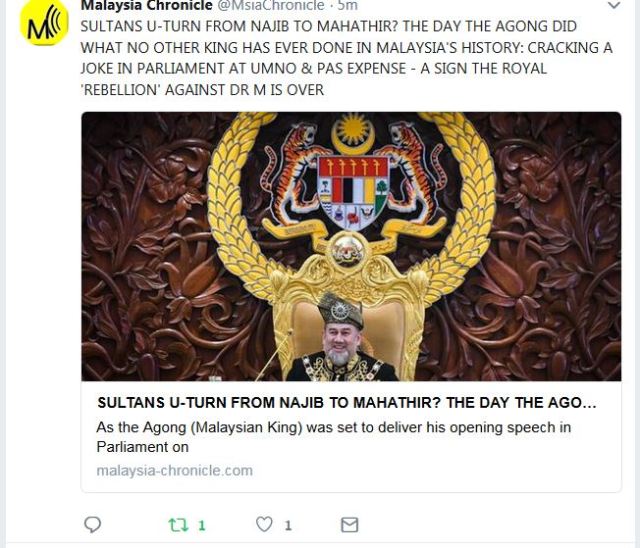Open the bold link-card headline 'SULTANS U-TURN FROM NAJIB'
The image size is (640, 548).
[347, 403]
